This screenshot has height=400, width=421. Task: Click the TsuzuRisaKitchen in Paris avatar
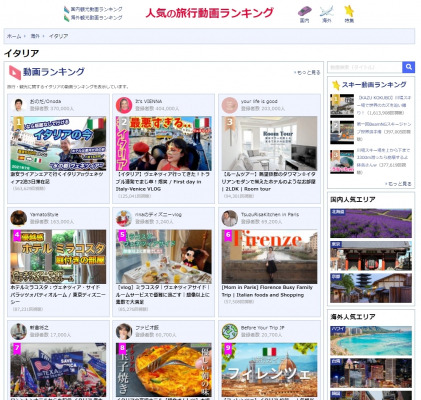pos(230,218)
